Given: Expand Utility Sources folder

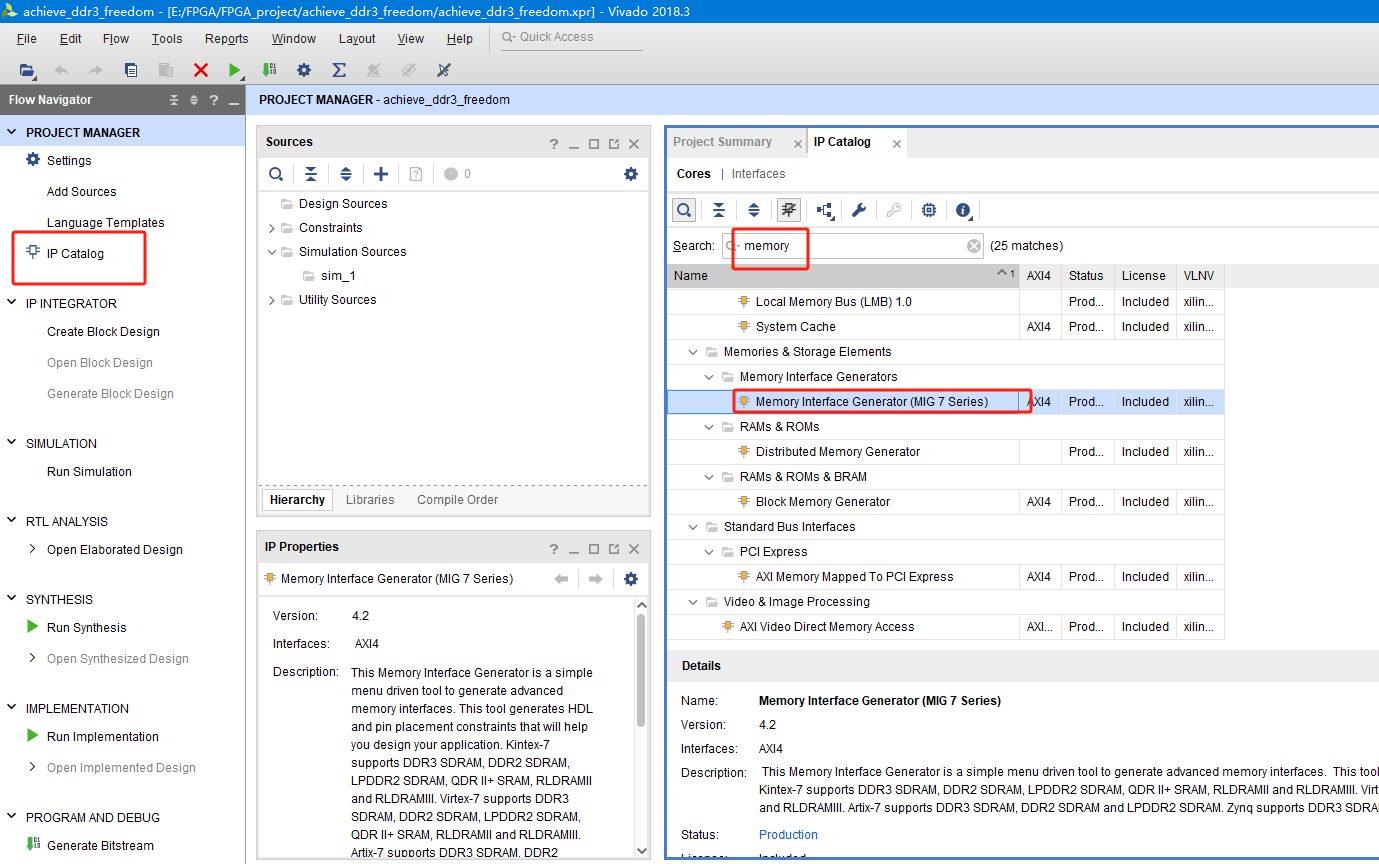Looking at the screenshot, I should point(272,300).
